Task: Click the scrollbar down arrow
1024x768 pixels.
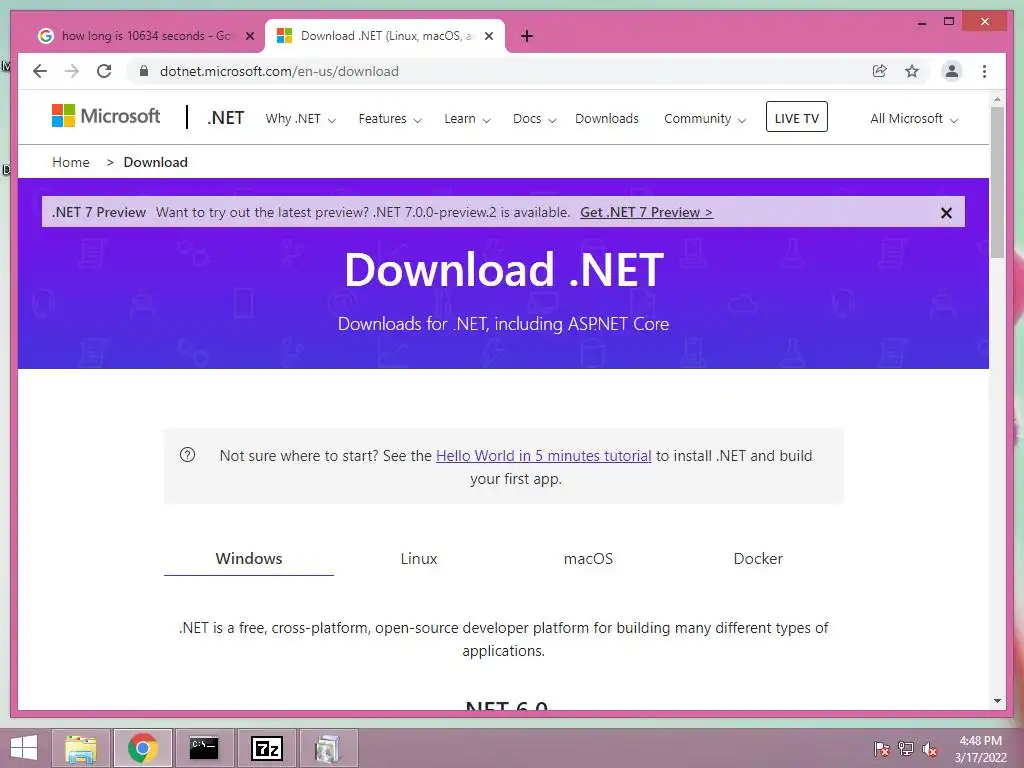Action: [x=997, y=701]
